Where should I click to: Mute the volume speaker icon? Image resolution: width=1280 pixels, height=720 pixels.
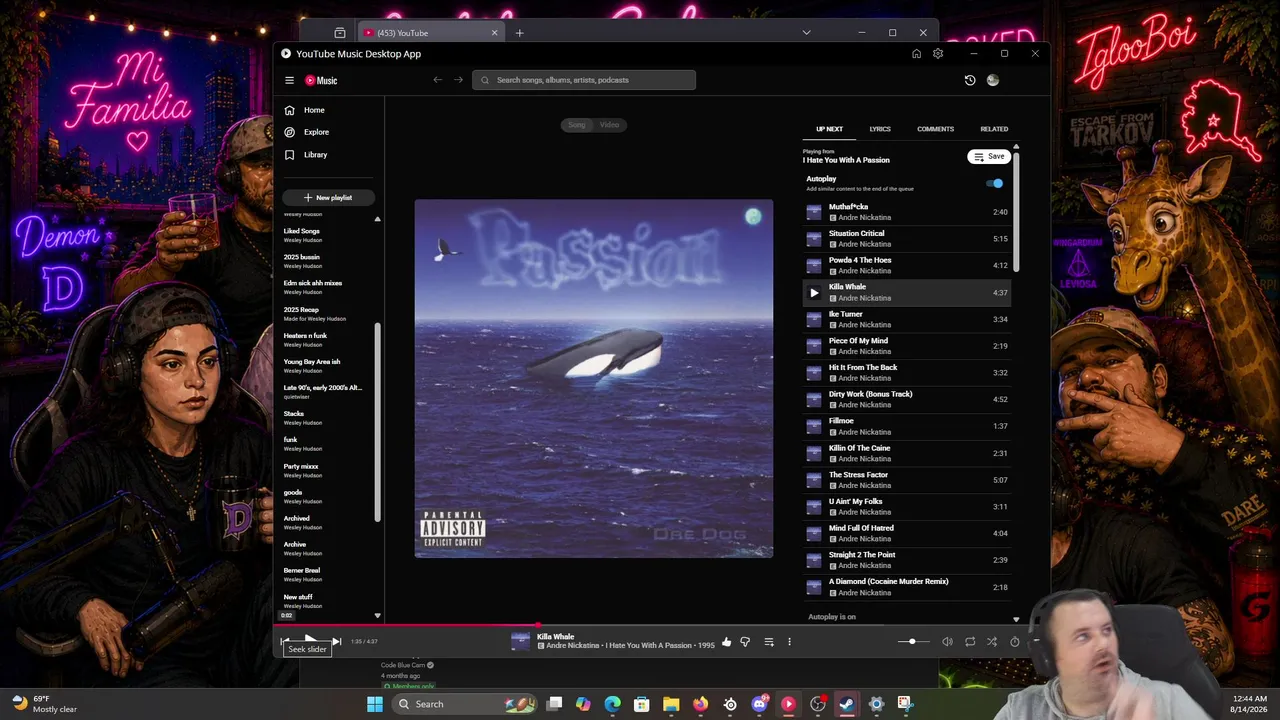coord(948,642)
